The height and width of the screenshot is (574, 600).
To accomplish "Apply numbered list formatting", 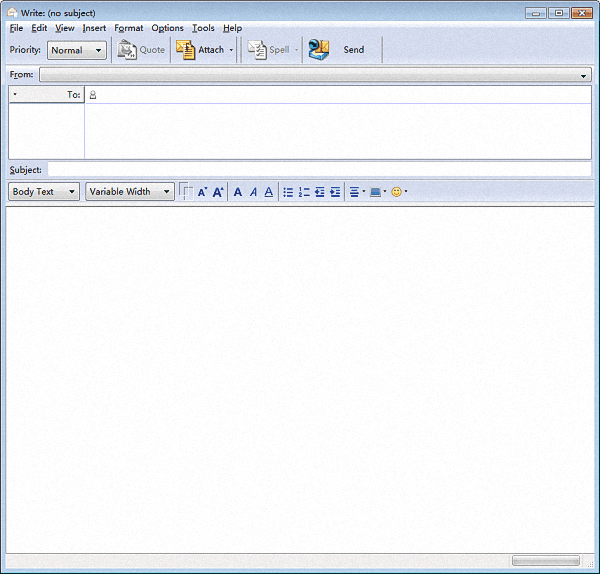I will (304, 192).
